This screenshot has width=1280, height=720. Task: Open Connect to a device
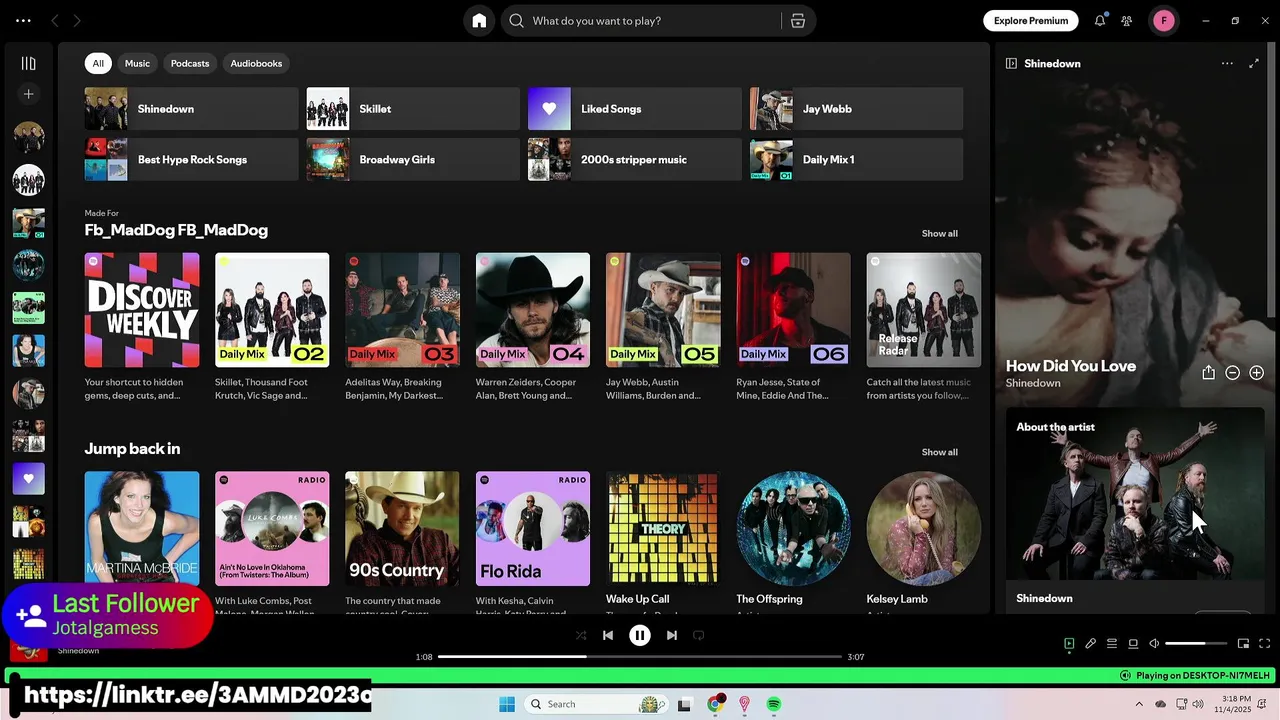pos(1133,644)
